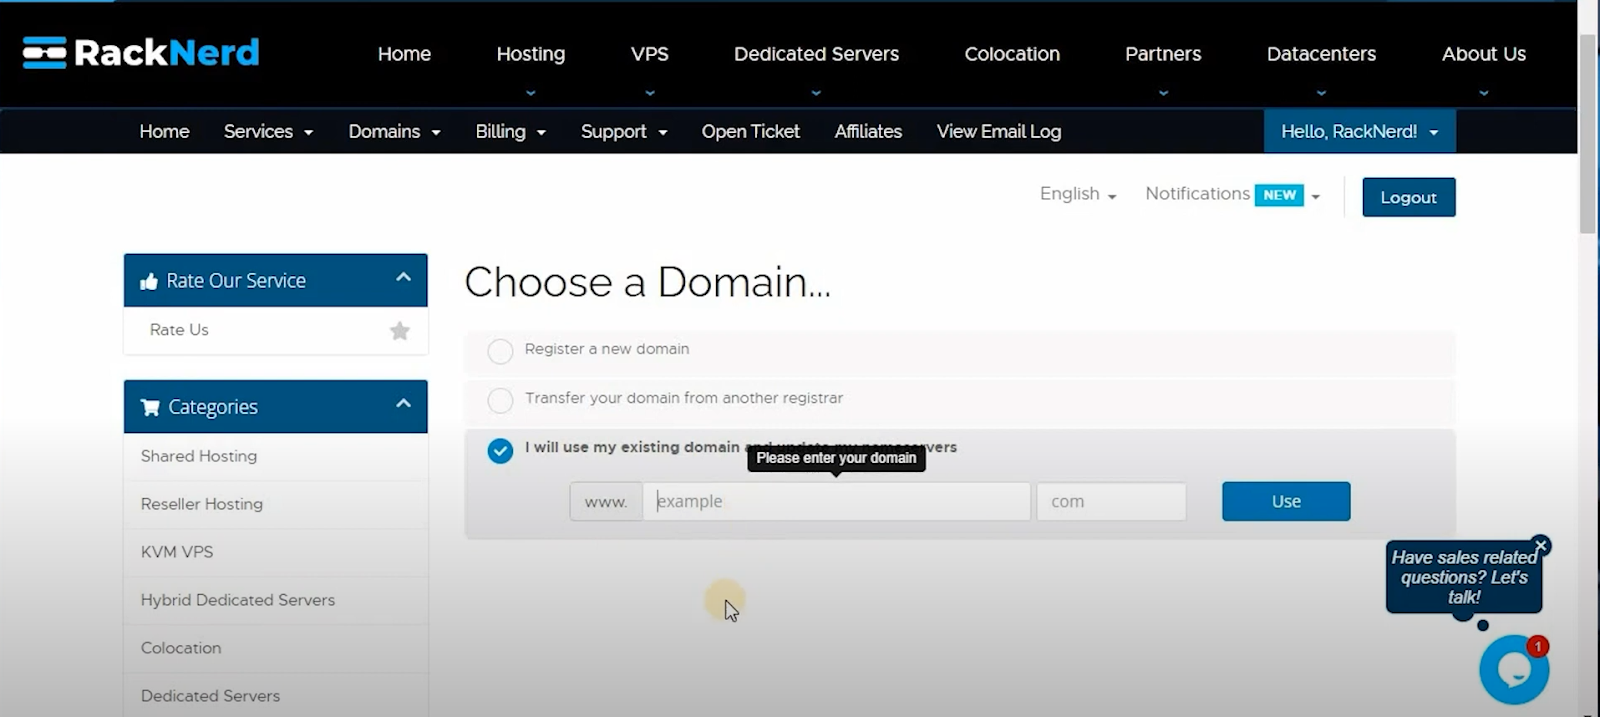Open the Shared Hosting category
Screen dimensions: 1600x717
pyautogui.click(x=199, y=456)
